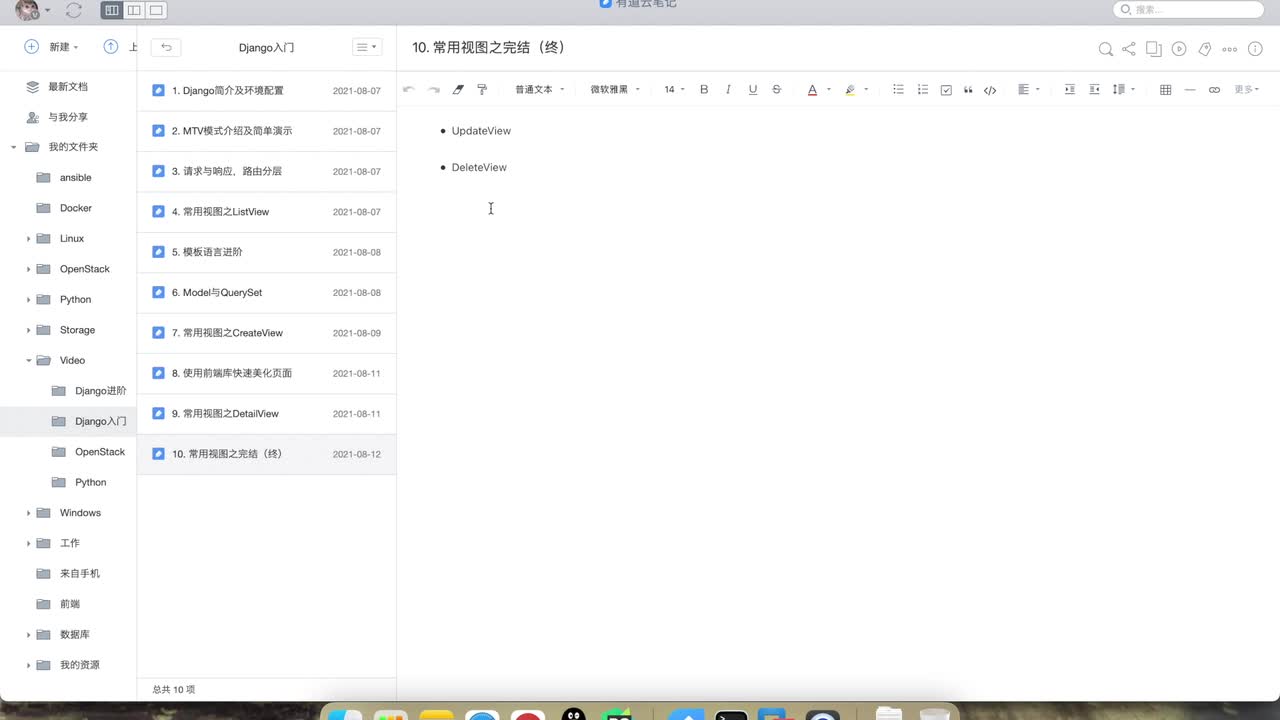This screenshot has height=720, width=1280.
Task: Open the 前端 folder
Action: (68, 604)
